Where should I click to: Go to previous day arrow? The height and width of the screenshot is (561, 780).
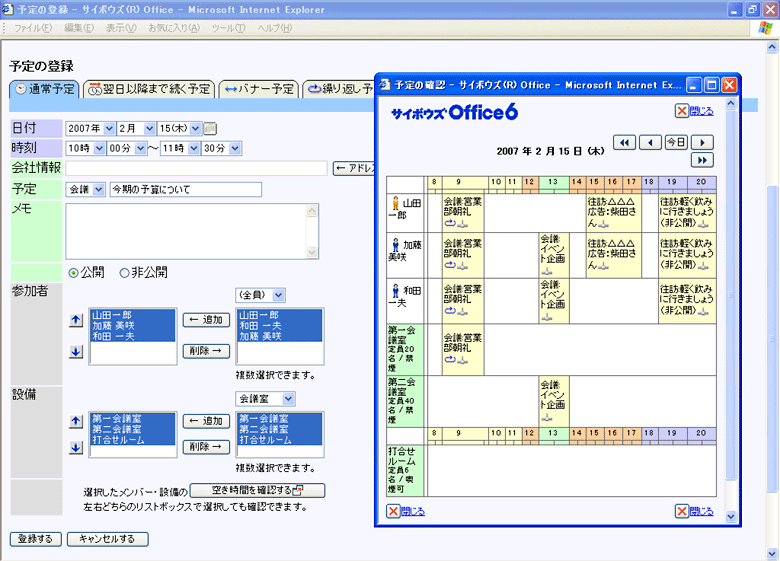tap(650, 143)
